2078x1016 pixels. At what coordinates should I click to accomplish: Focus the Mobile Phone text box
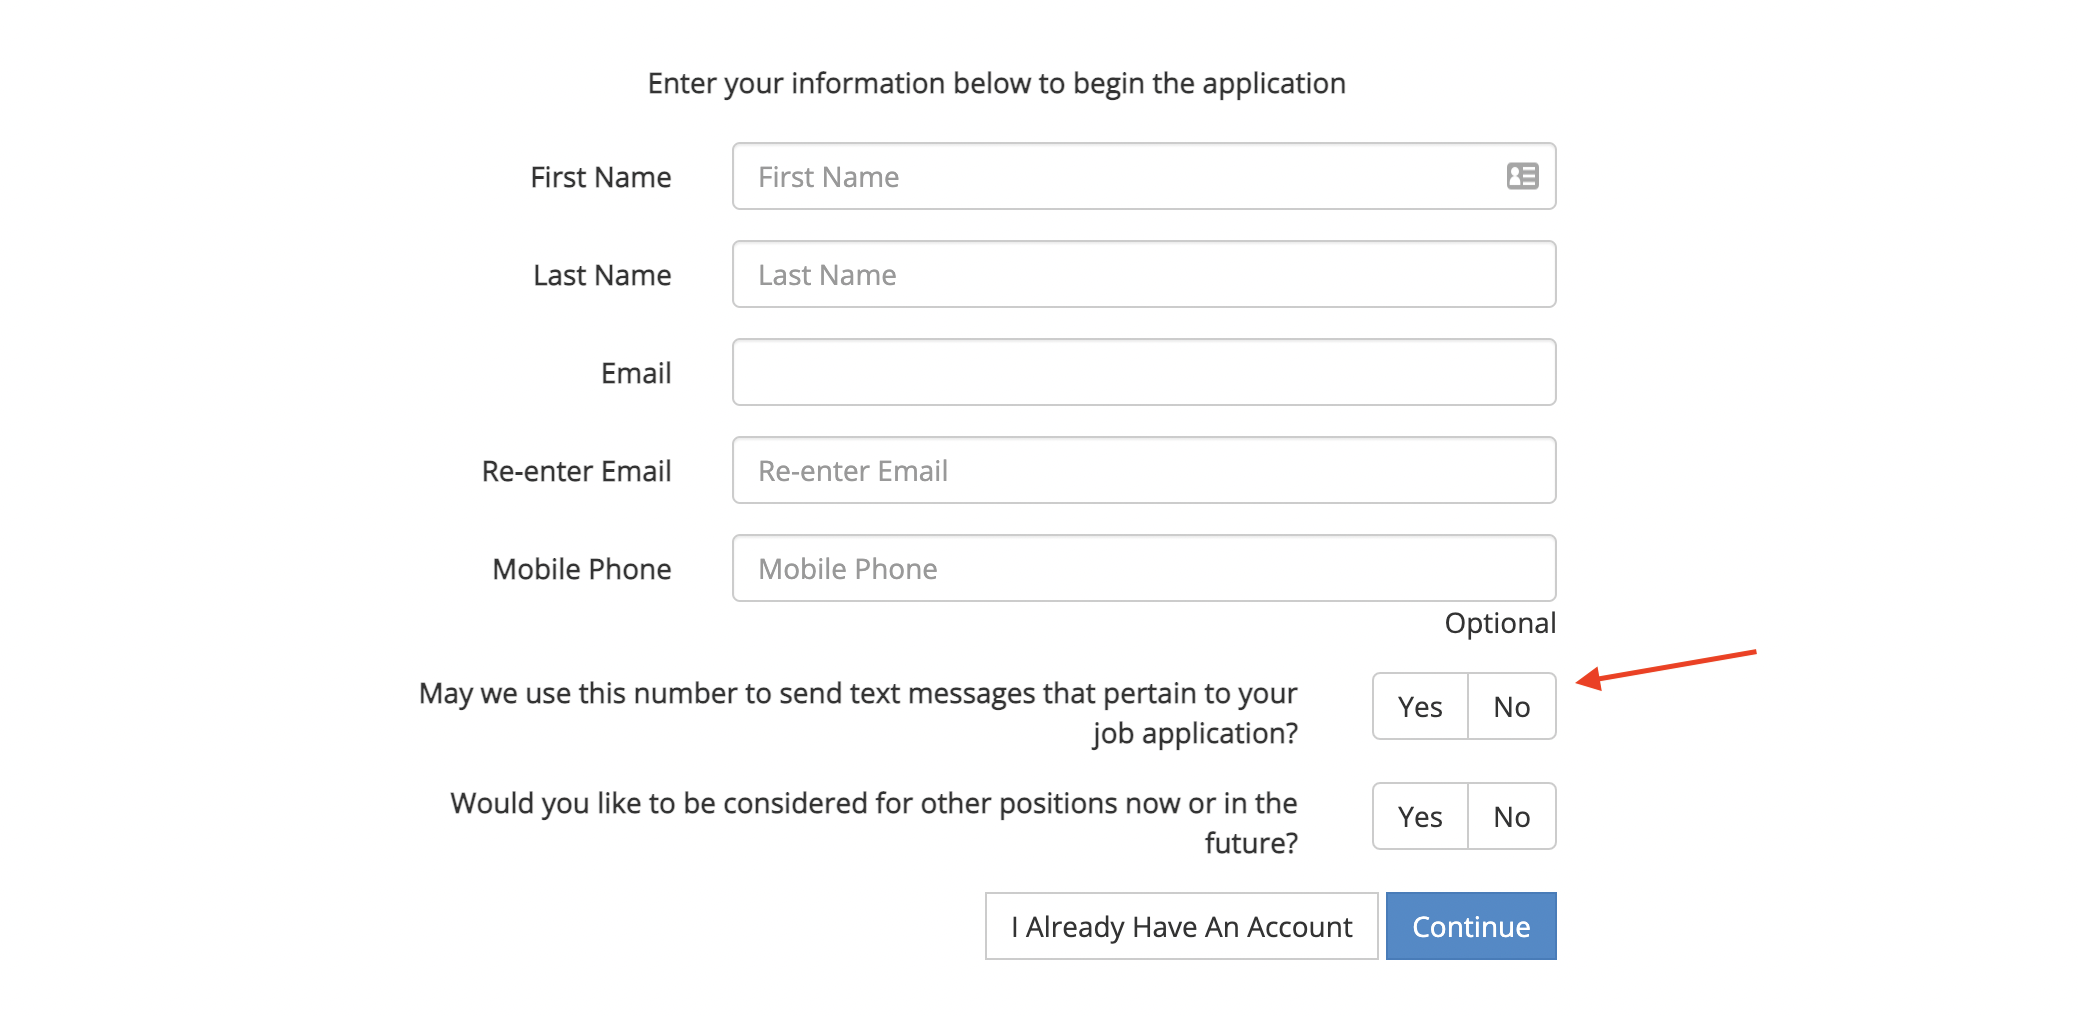click(1143, 569)
